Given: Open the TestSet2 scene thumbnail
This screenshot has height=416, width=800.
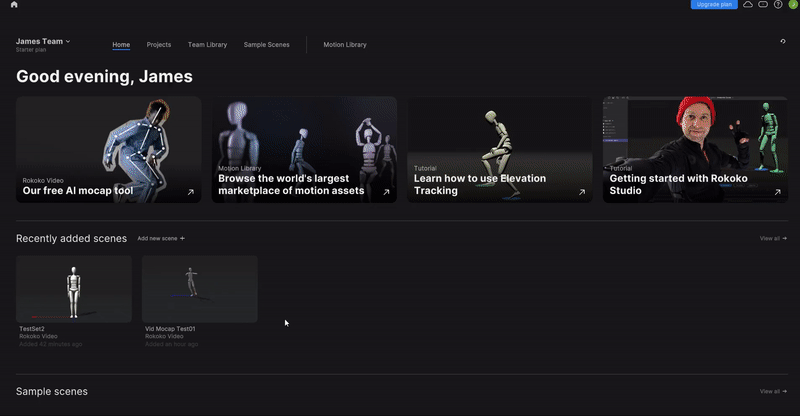Looking at the screenshot, I should [x=74, y=288].
